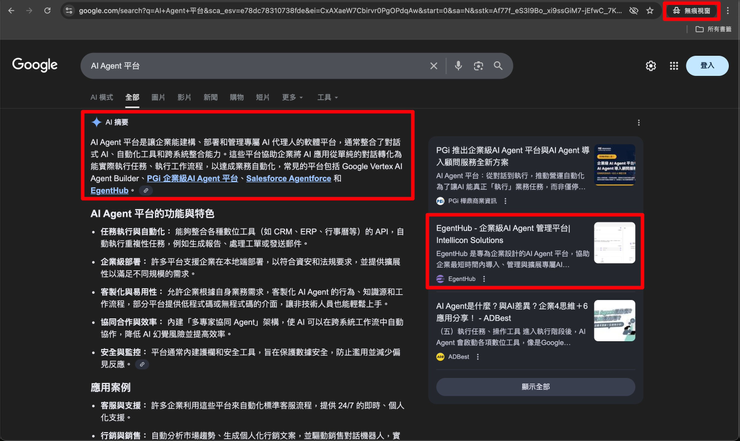Open the Salesforce Agentforce link
This screenshot has height=441, width=740.
tap(288, 178)
